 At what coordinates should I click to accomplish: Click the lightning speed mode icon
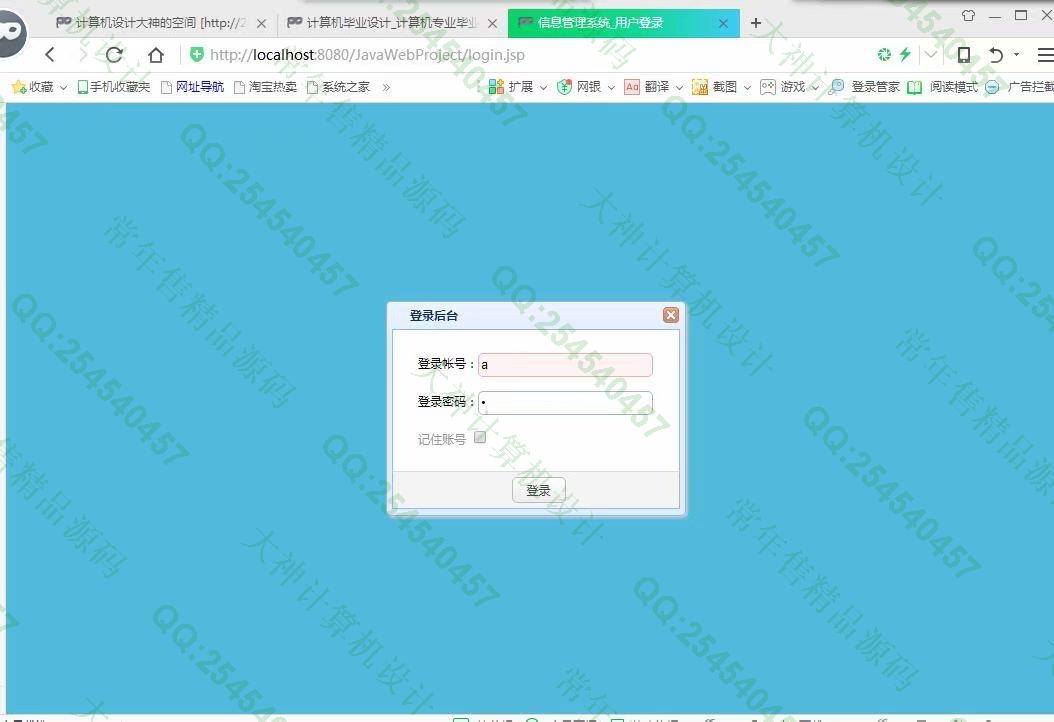(x=905, y=54)
